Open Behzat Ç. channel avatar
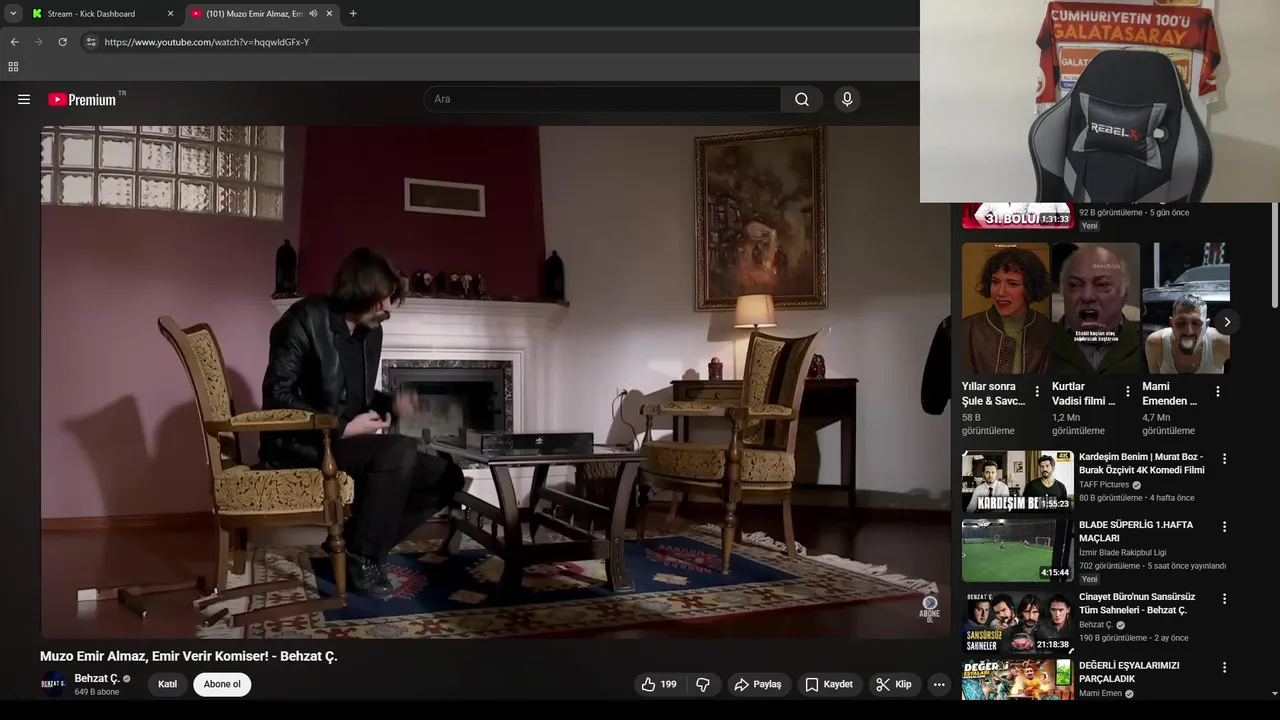 point(53,684)
